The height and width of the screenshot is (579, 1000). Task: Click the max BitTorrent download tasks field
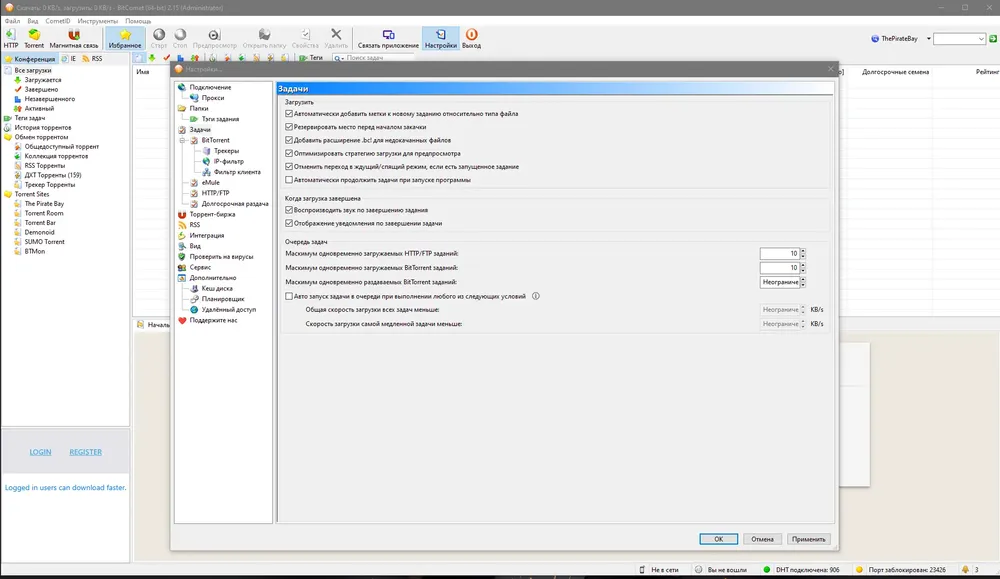click(x=779, y=268)
